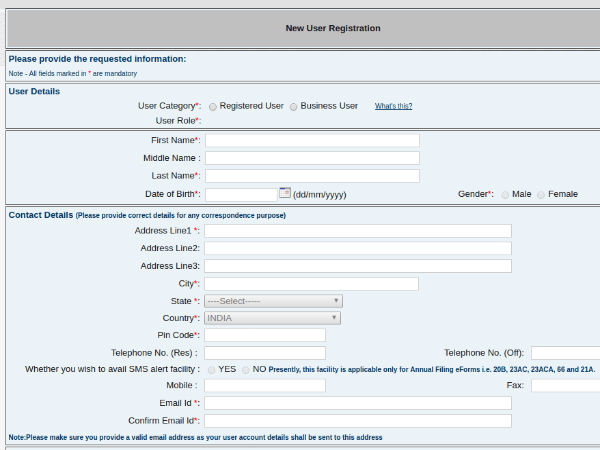The width and height of the screenshot is (600, 450).
Task: Click the Confirm Email Id field
Action: point(358,421)
